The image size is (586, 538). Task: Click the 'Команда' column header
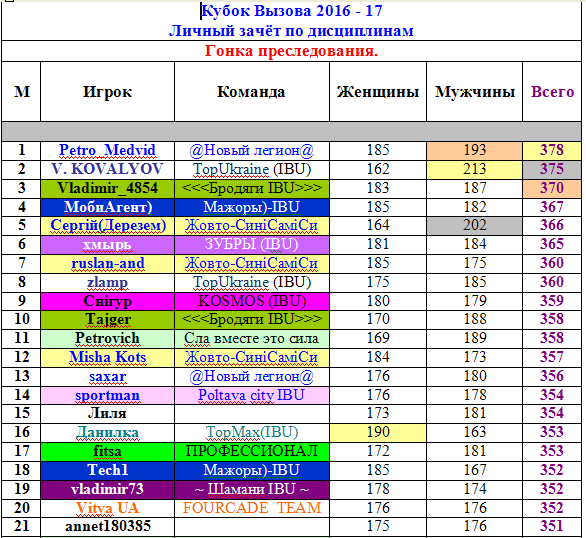coord(252,92)
